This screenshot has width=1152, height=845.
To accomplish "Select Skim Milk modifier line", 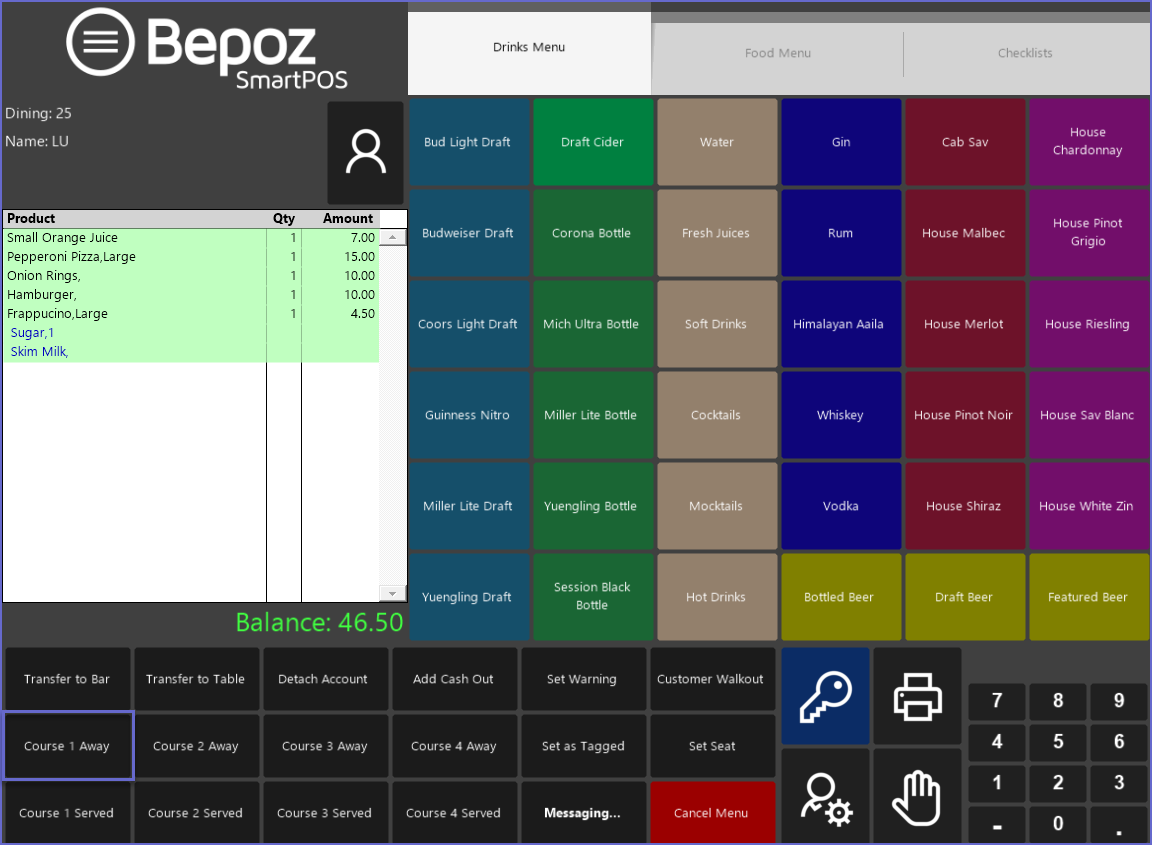I will pyautogui.click(x=191, y=352).
